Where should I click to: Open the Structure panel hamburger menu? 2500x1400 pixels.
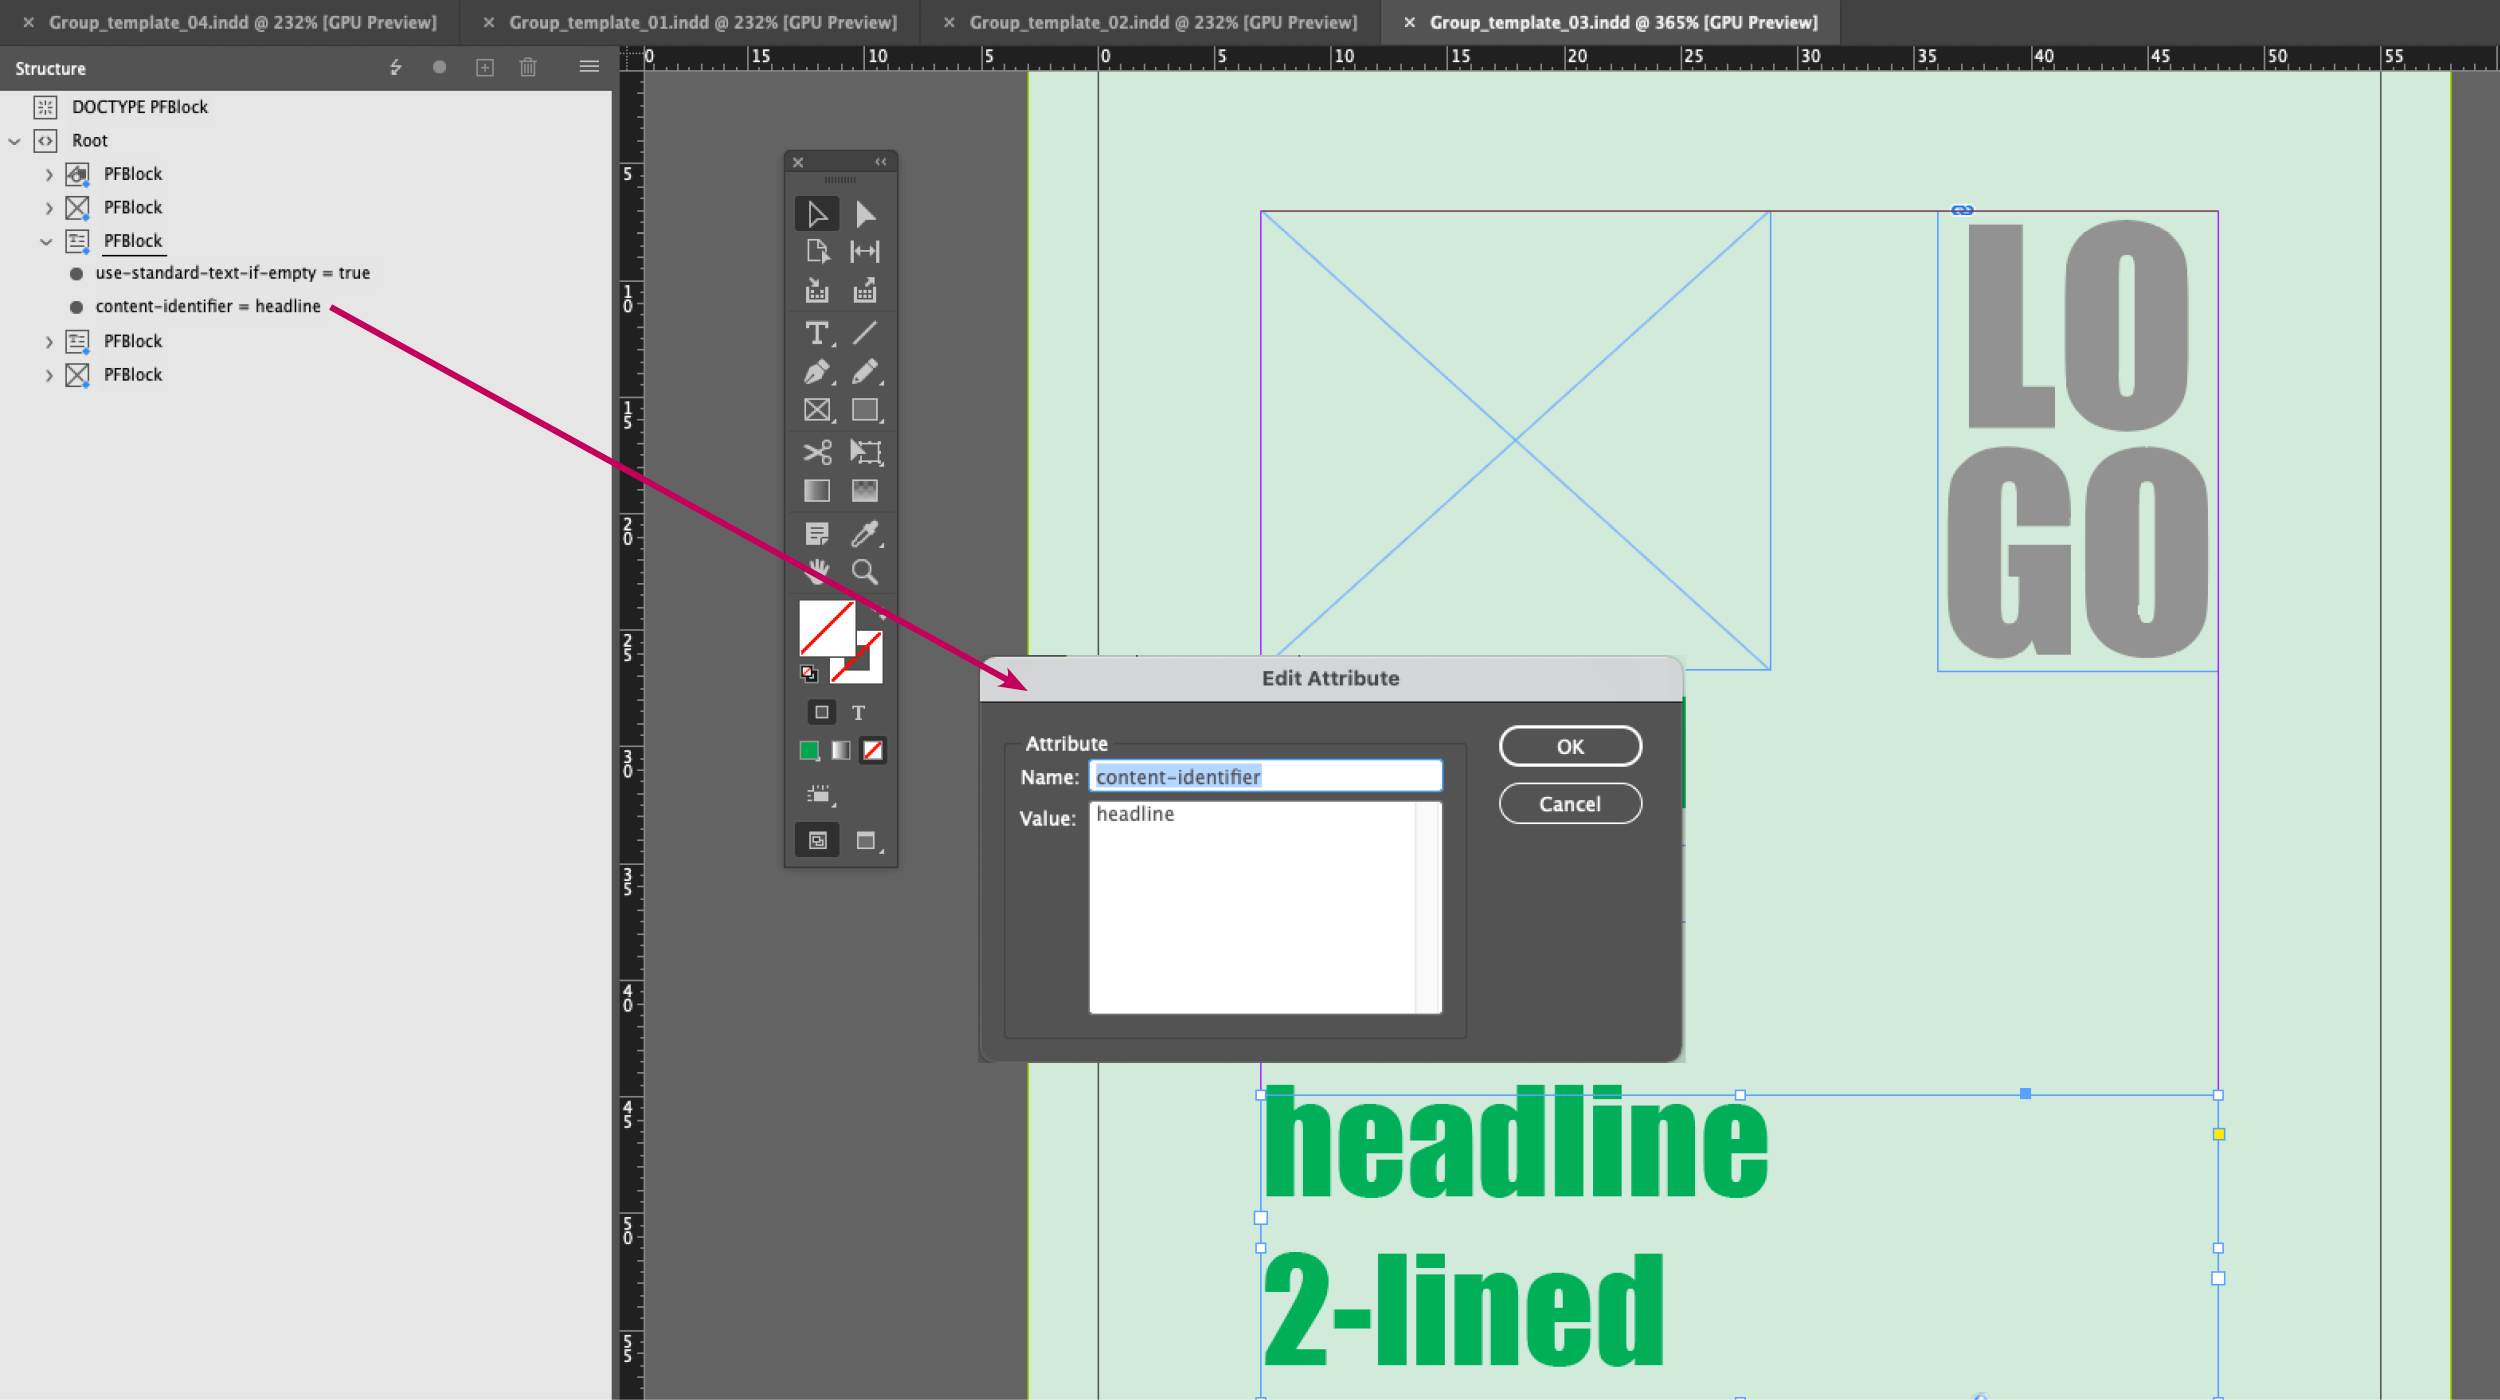tap(589, 67)
